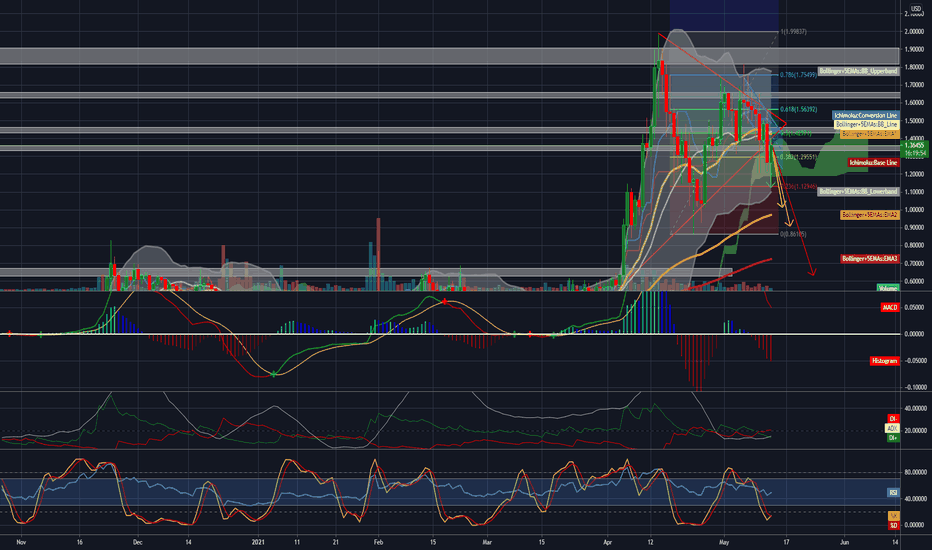
Task: Click the Bollinger+5EMAs EMA1 label
Action: pyautogui.click(x=869, y=134)
